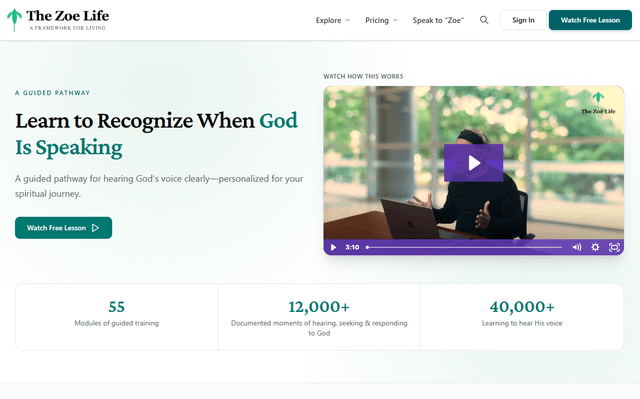
Task: Expand the Explore dropdown menu
Action: pos(333,20)
